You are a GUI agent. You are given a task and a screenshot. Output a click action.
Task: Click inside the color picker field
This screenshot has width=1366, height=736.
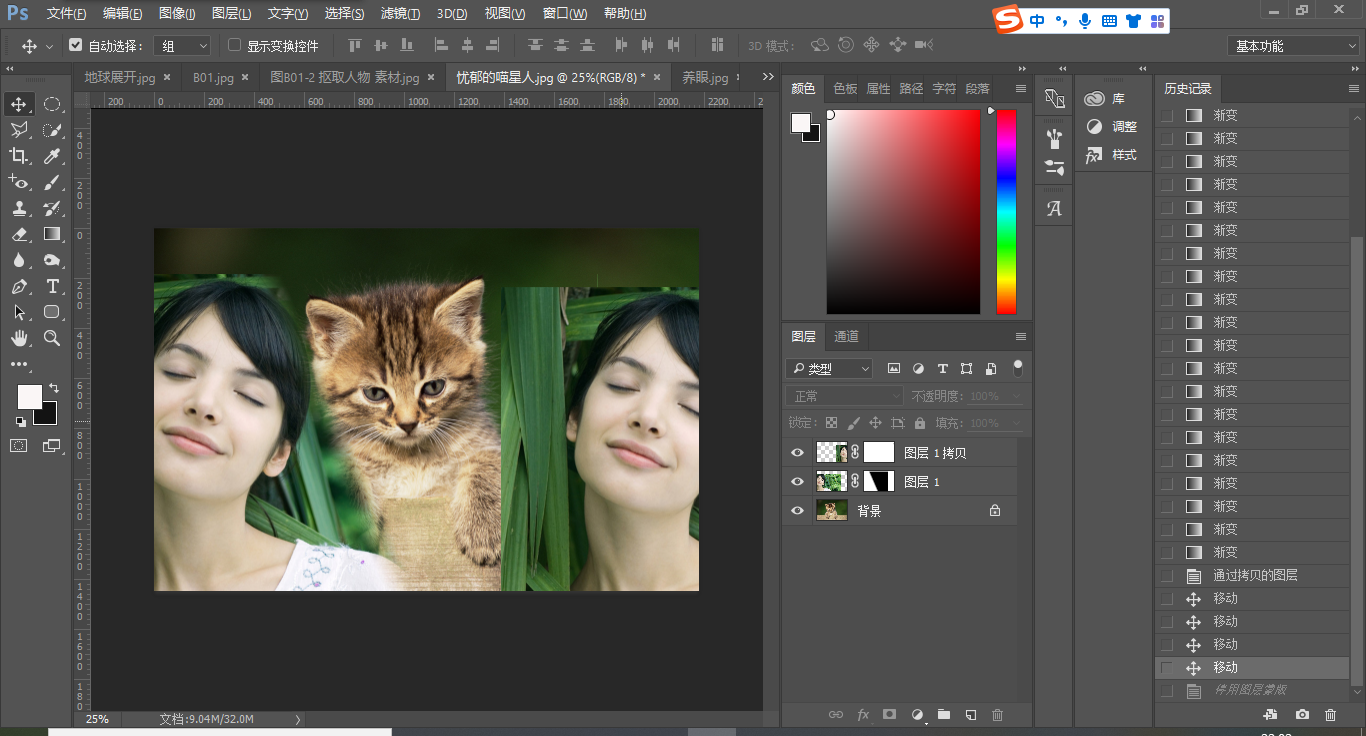[903, 212]
